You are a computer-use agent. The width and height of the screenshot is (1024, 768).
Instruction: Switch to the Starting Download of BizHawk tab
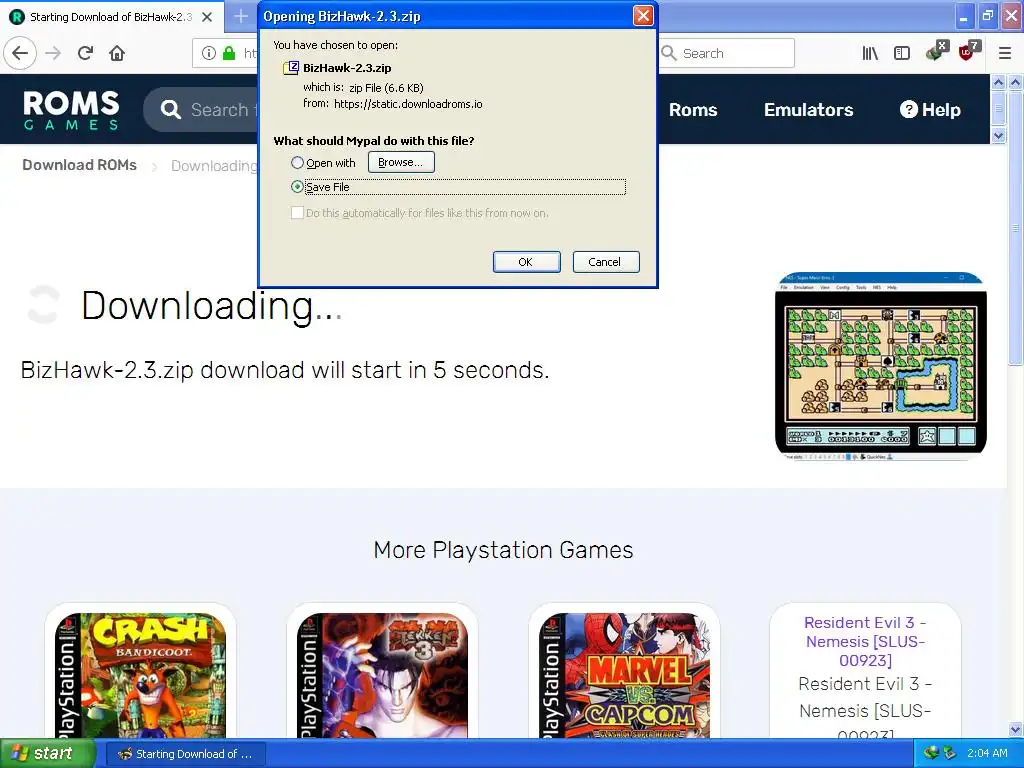point(111,17)
